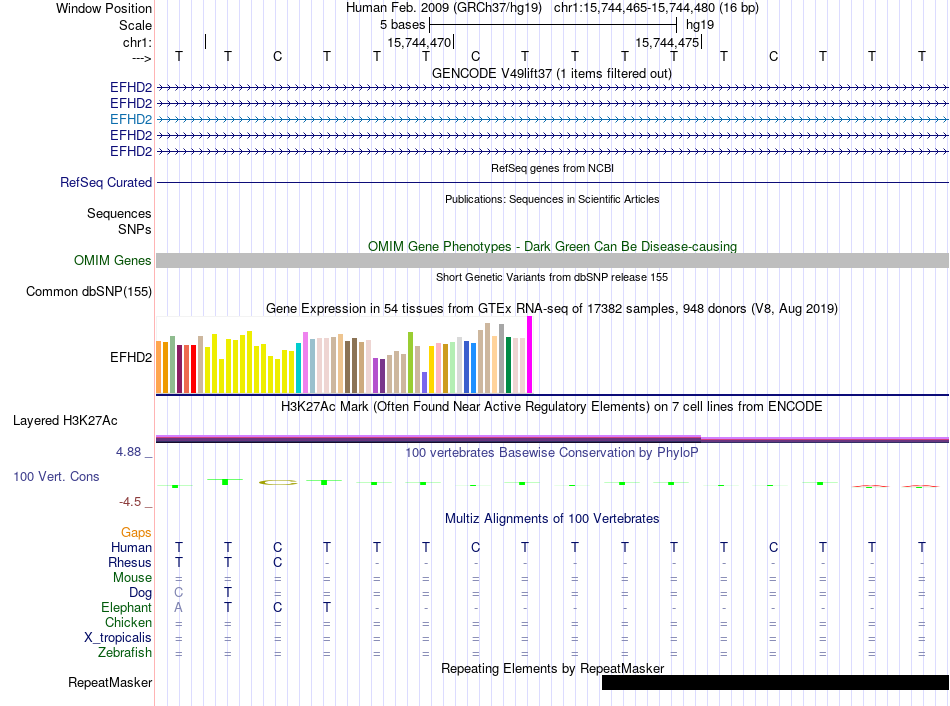Open the GTEx Gene Expression track title
Screen dimensions: 950x706
click(x=551, y=308)
